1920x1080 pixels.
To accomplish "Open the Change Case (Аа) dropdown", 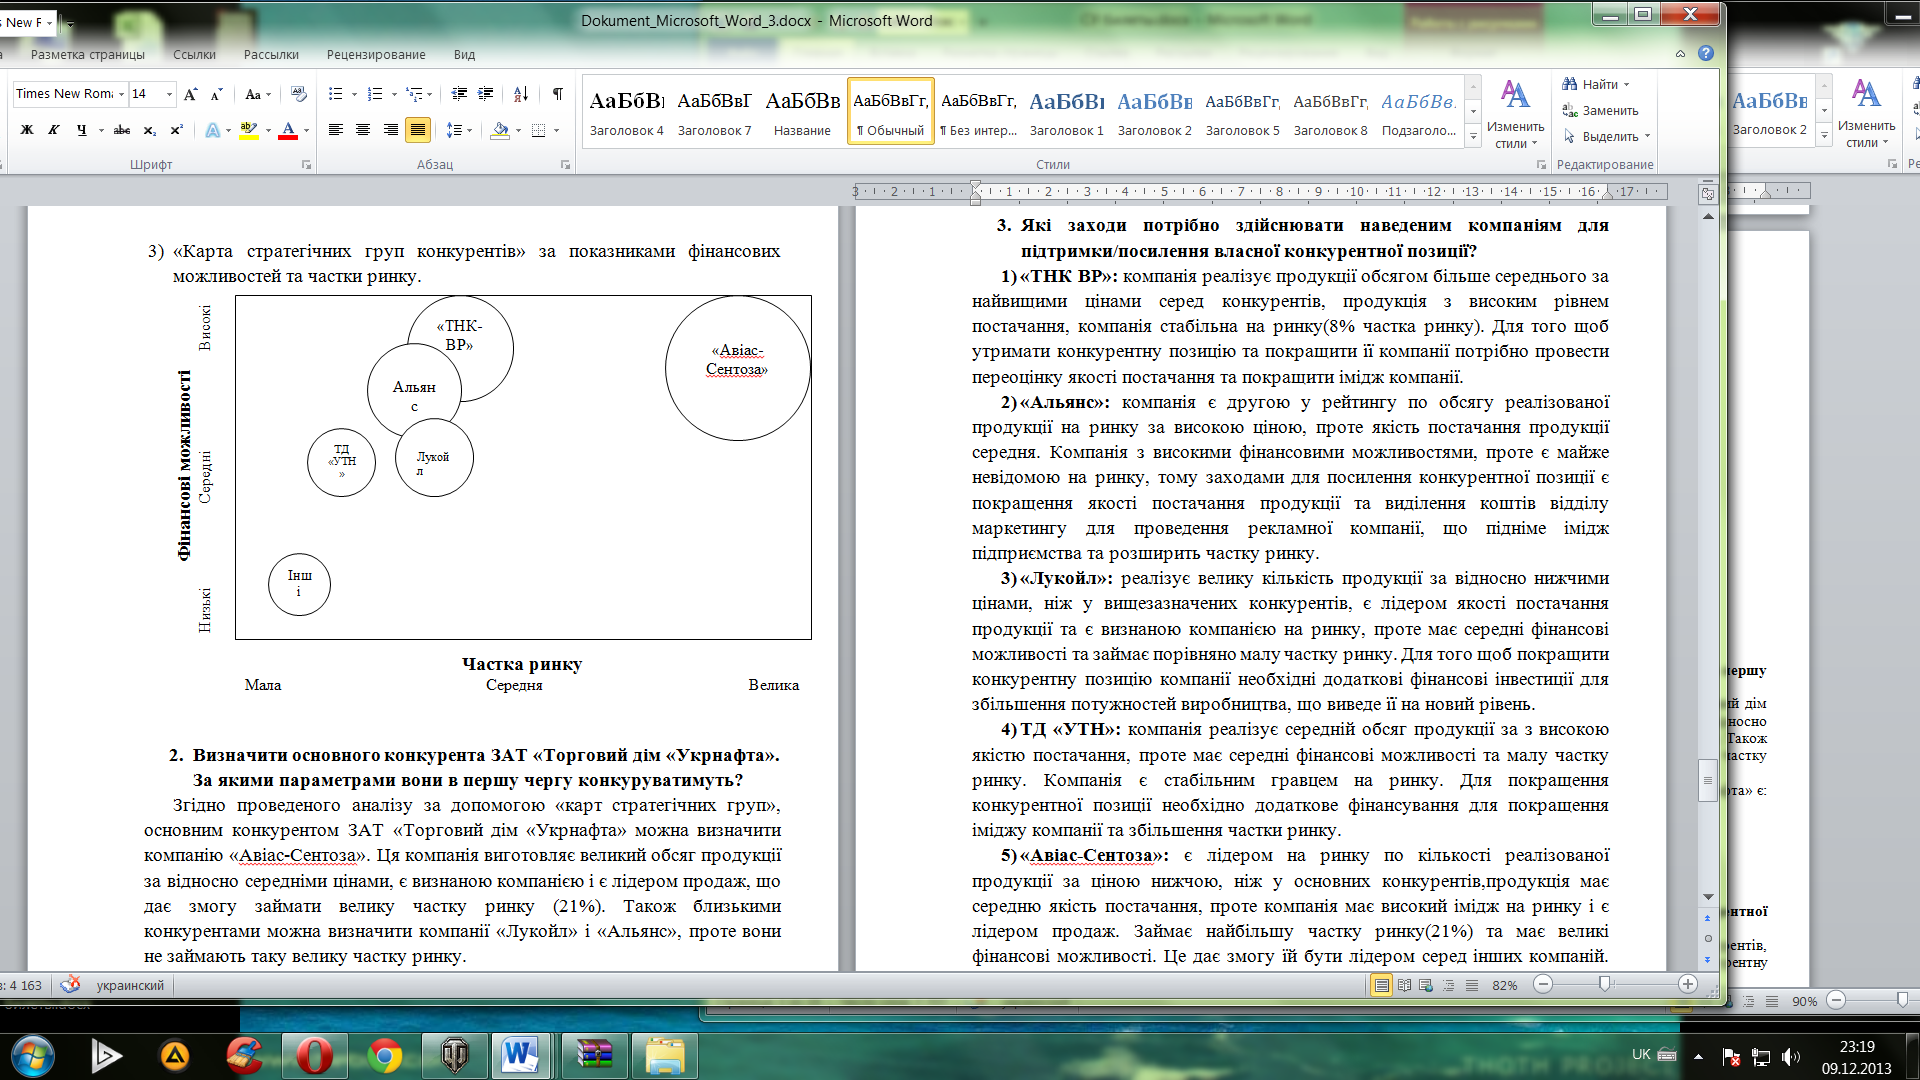I will coord(257,94).
